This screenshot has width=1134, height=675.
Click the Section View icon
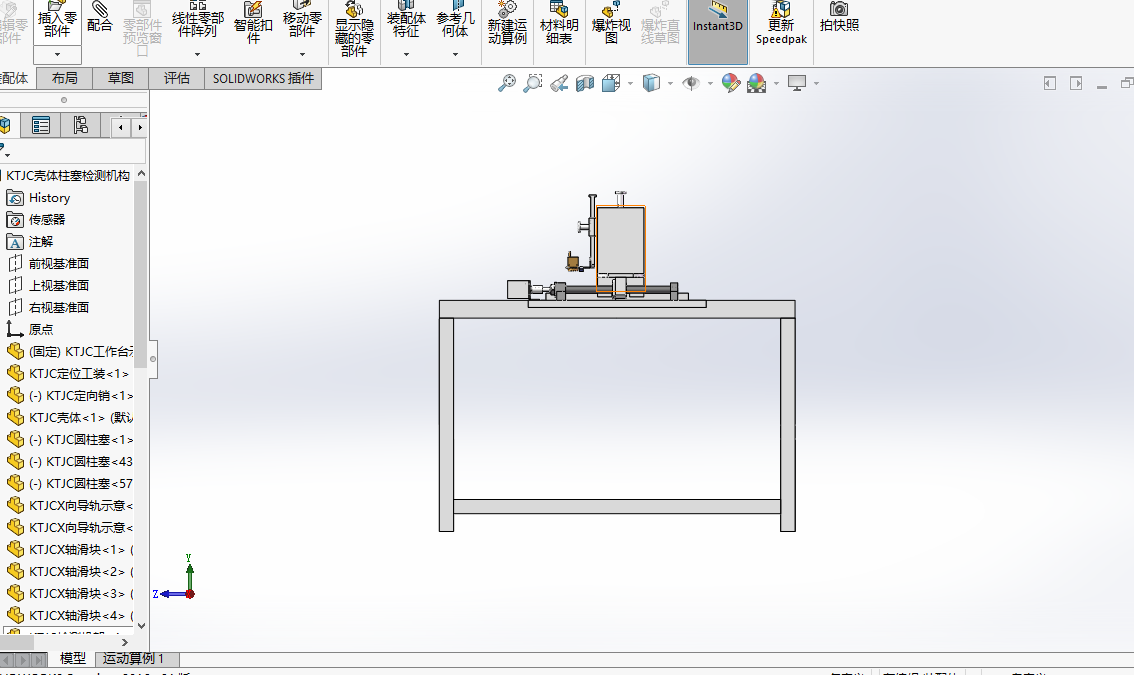[x=585, y=83]
